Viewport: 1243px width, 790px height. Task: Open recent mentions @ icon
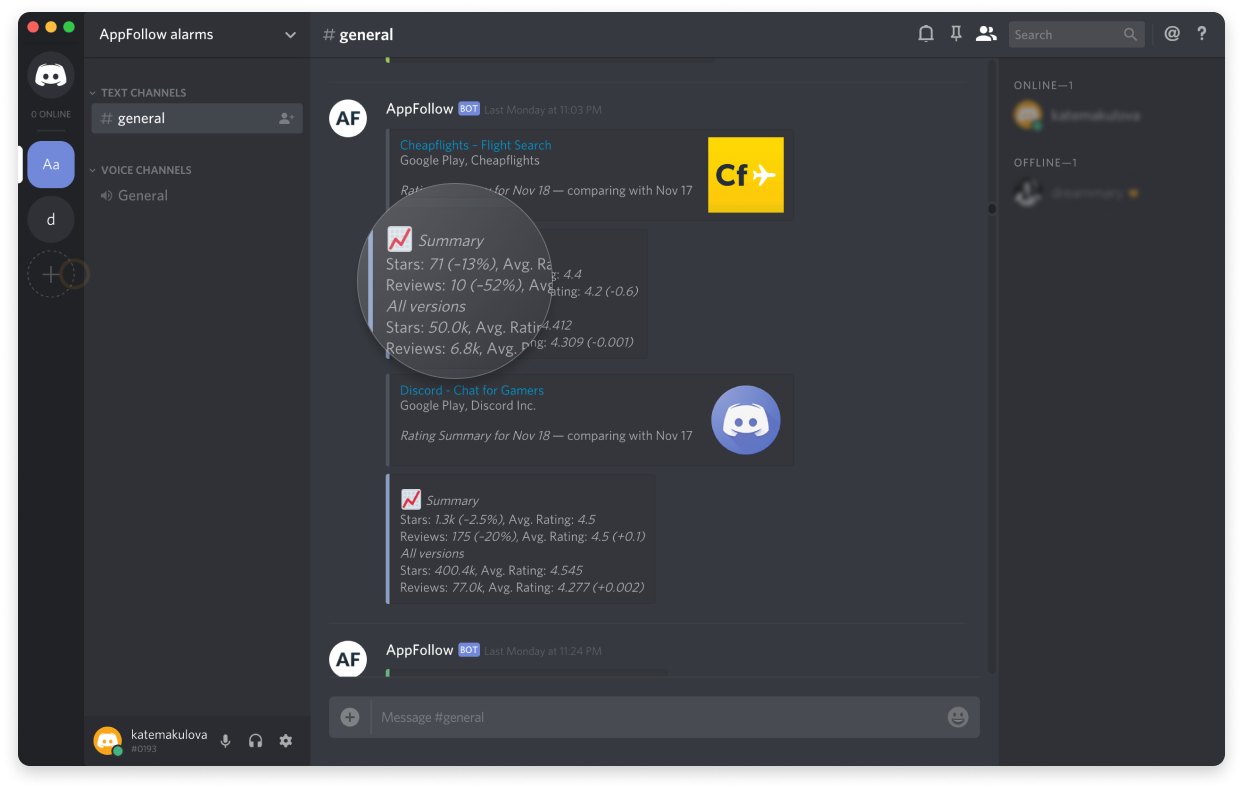1172,34
